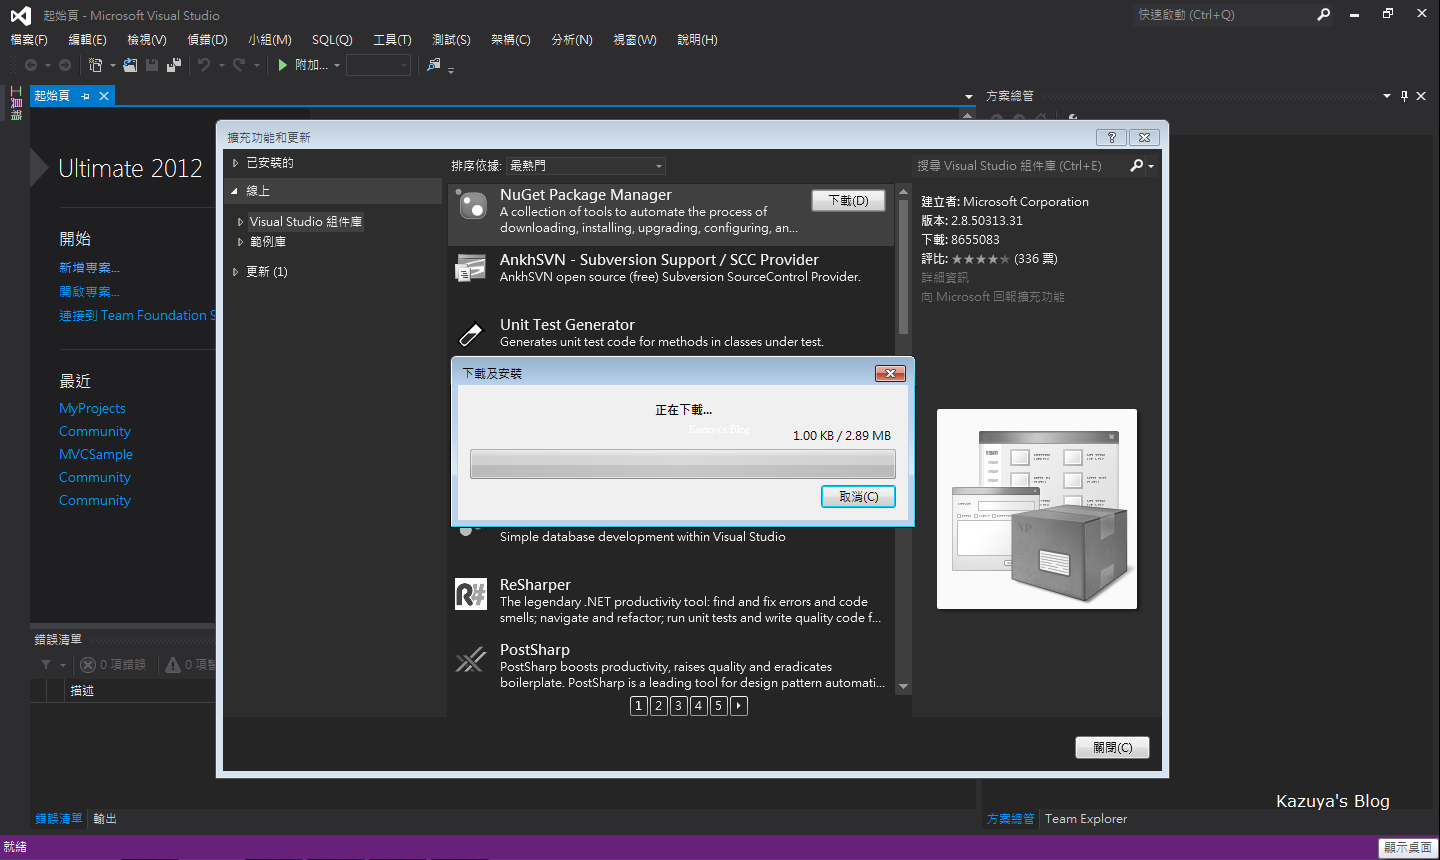Screen dimensions: 1440x860
Task: Toggle the warnings filter button
Action: 190,664
